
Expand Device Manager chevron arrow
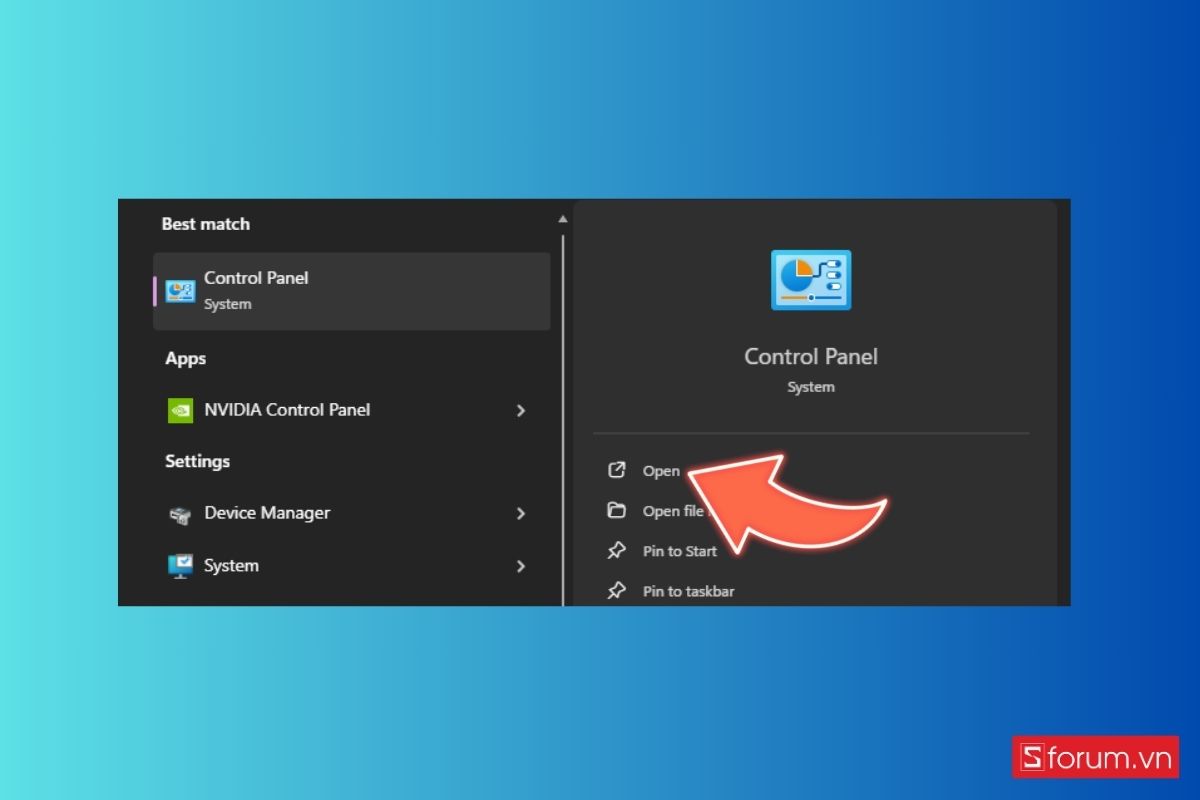[x=521, y=513]
